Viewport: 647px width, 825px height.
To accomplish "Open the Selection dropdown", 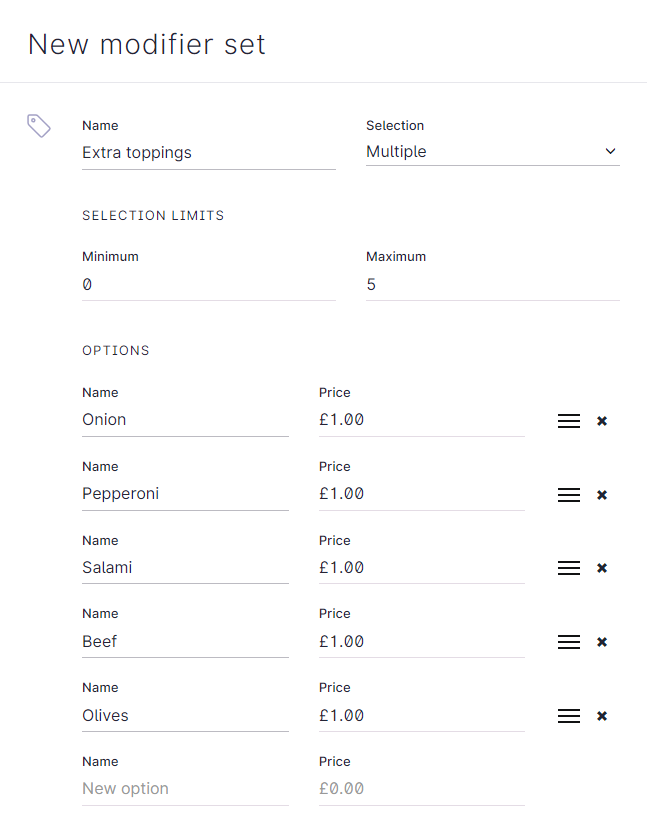I will (492, 151).
